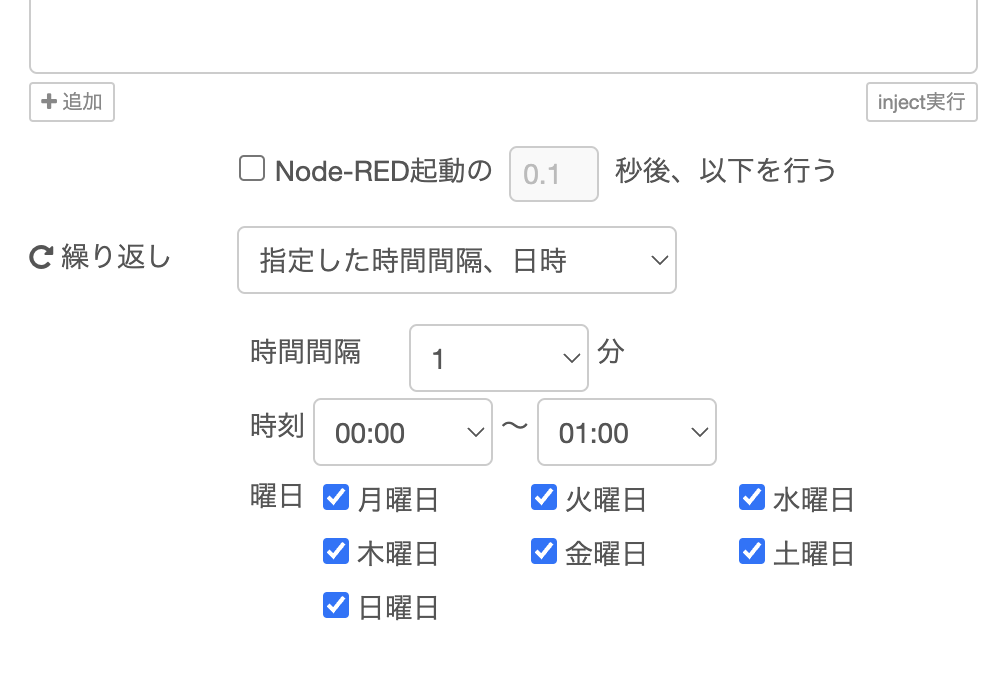Uncheck the 火曜日 checkbox
Image resolution: width=998 pixels, height=684 pixels.
[544, 497]
